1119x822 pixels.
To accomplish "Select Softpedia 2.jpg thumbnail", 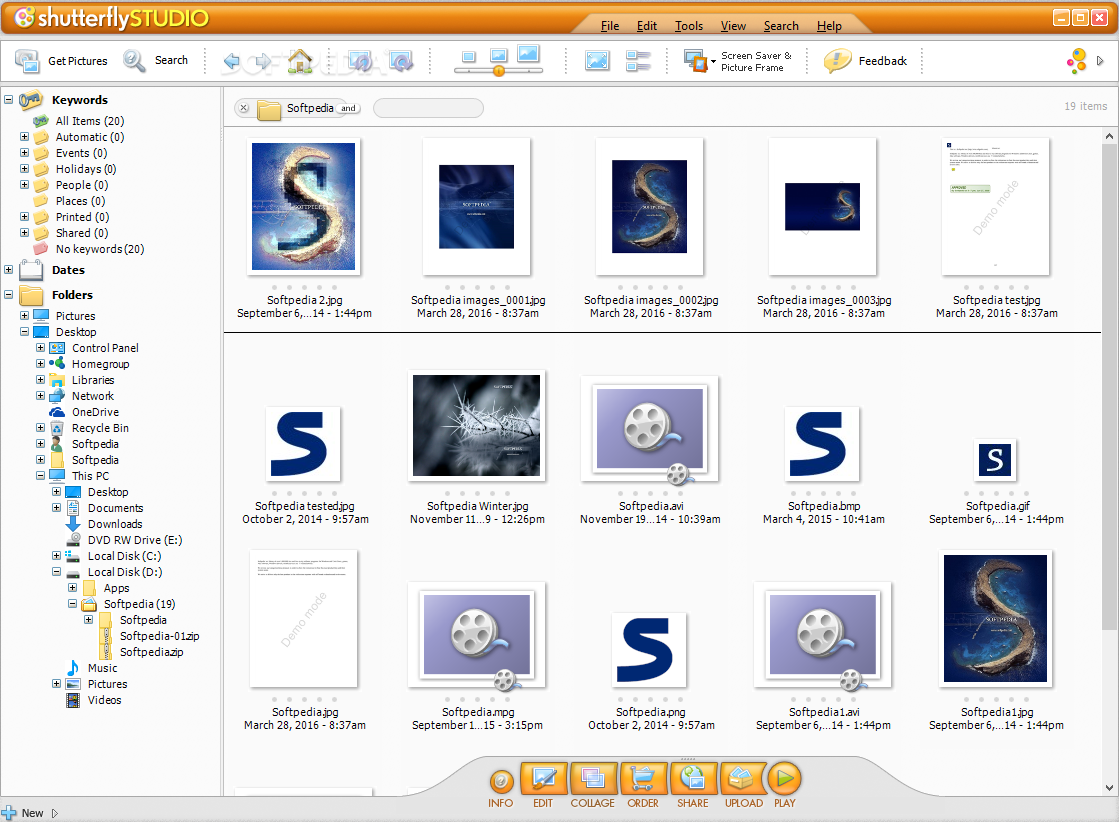I will point(303,206).
